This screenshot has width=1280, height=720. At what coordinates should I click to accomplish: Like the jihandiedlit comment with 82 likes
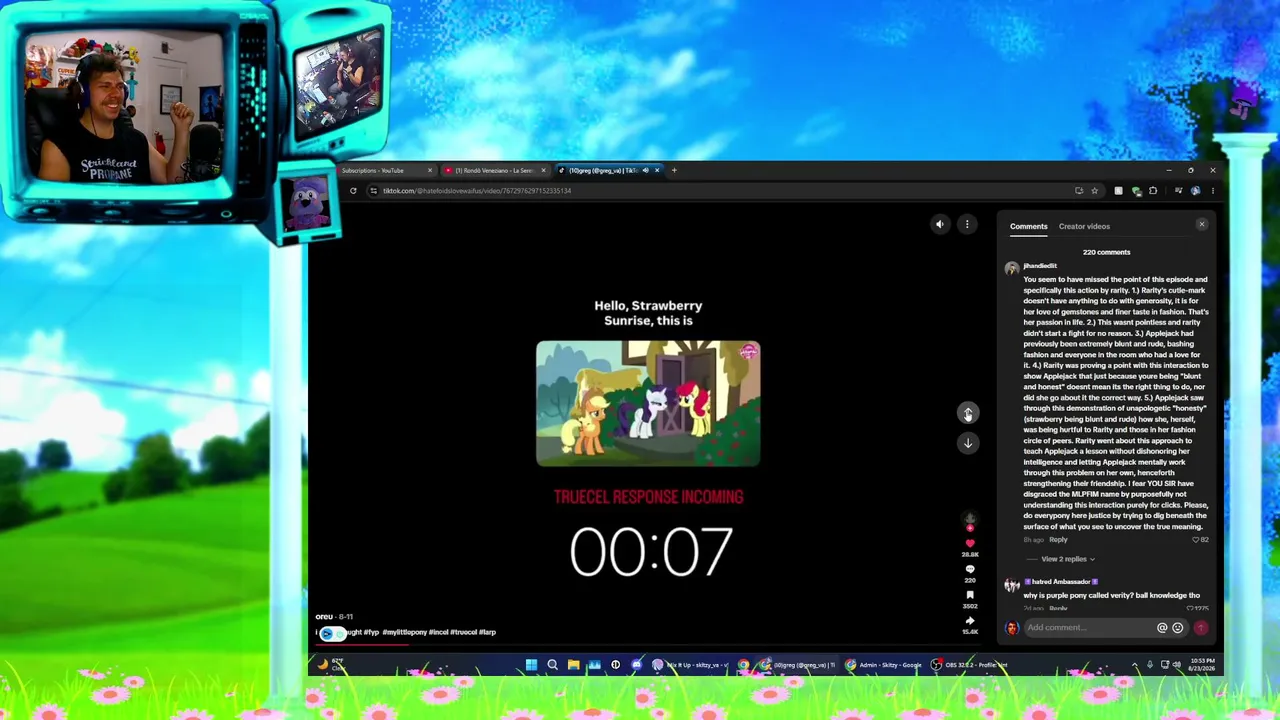(1196, 540)
